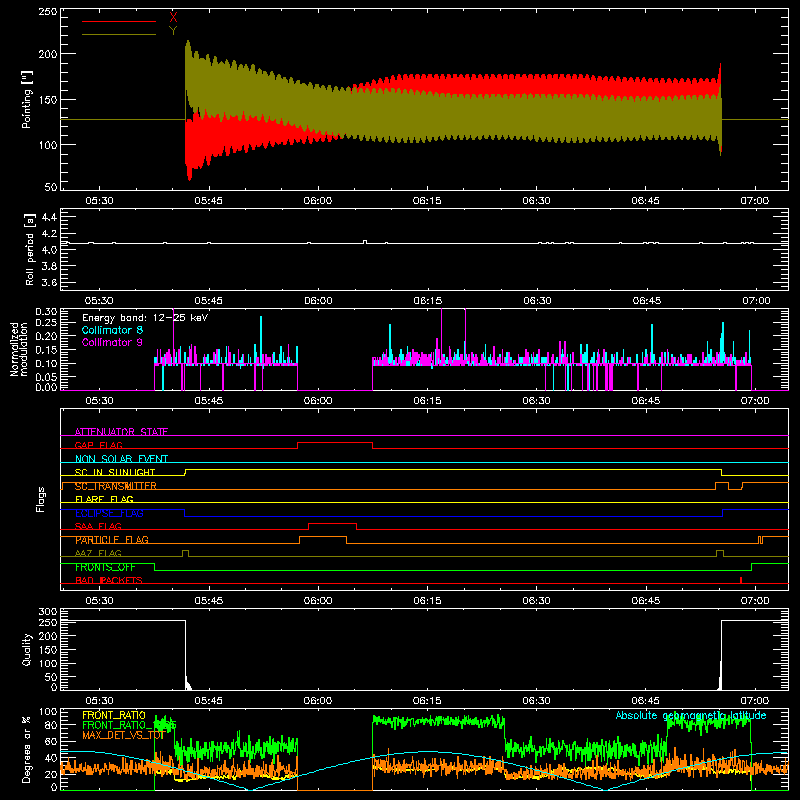Viewport: 800px width, 800px height.
Task: Click the magenta "Collimator 9" legend label
Action: click(x=112, y=342)
